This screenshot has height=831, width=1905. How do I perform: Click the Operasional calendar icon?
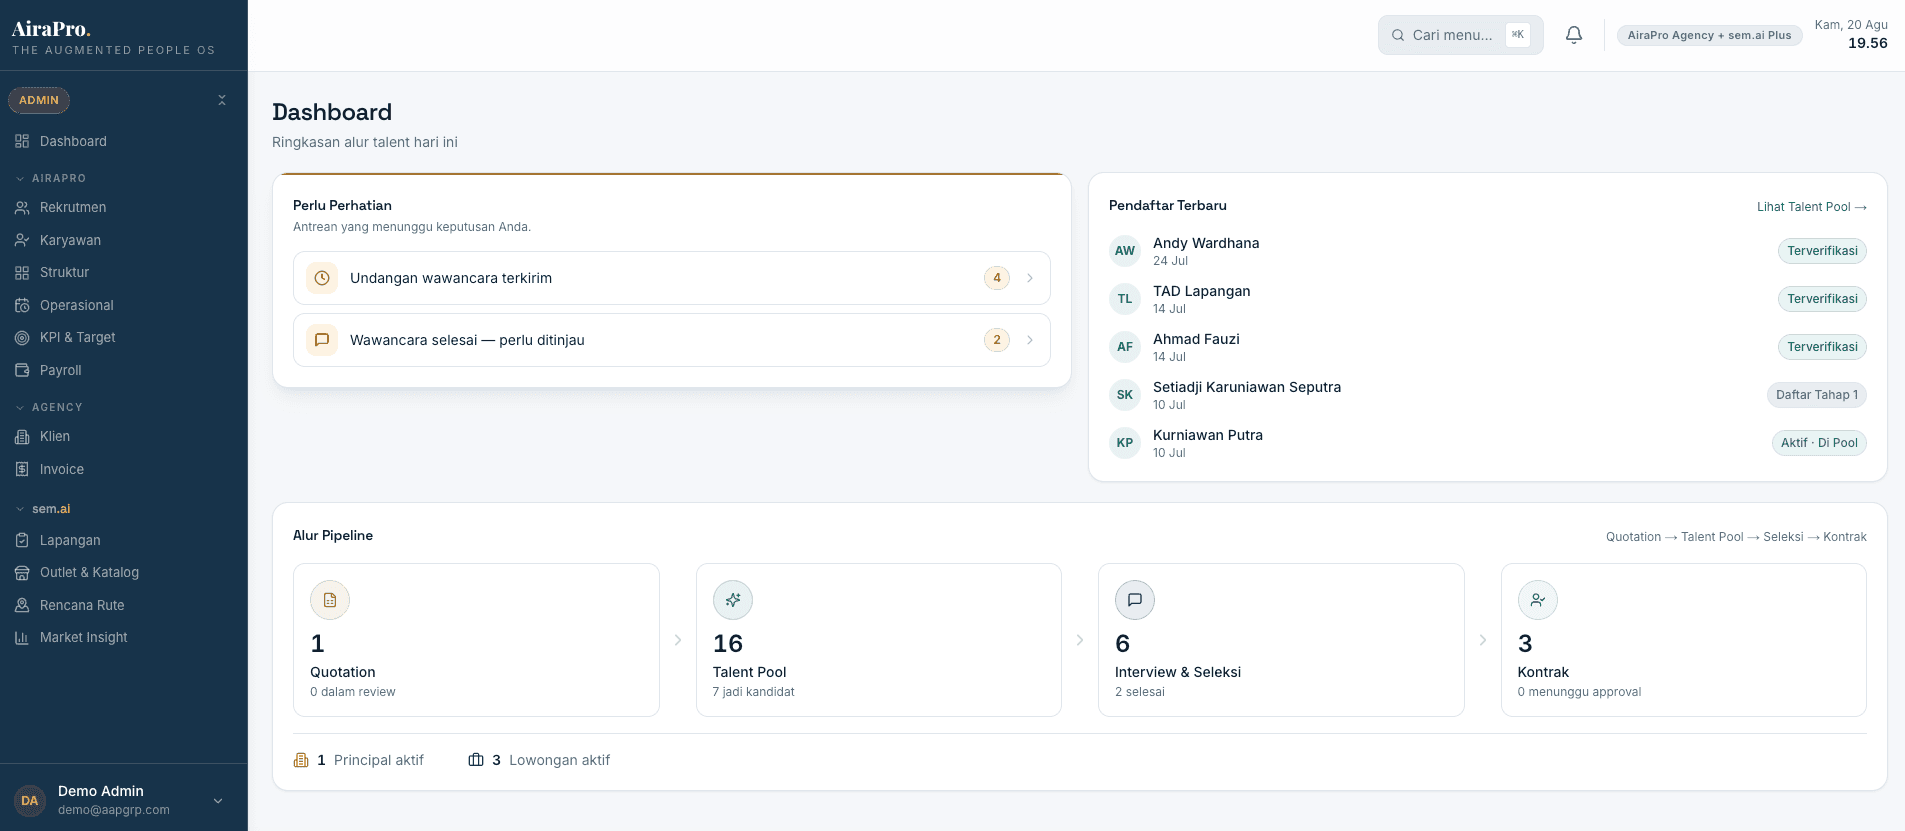(22, 305)
